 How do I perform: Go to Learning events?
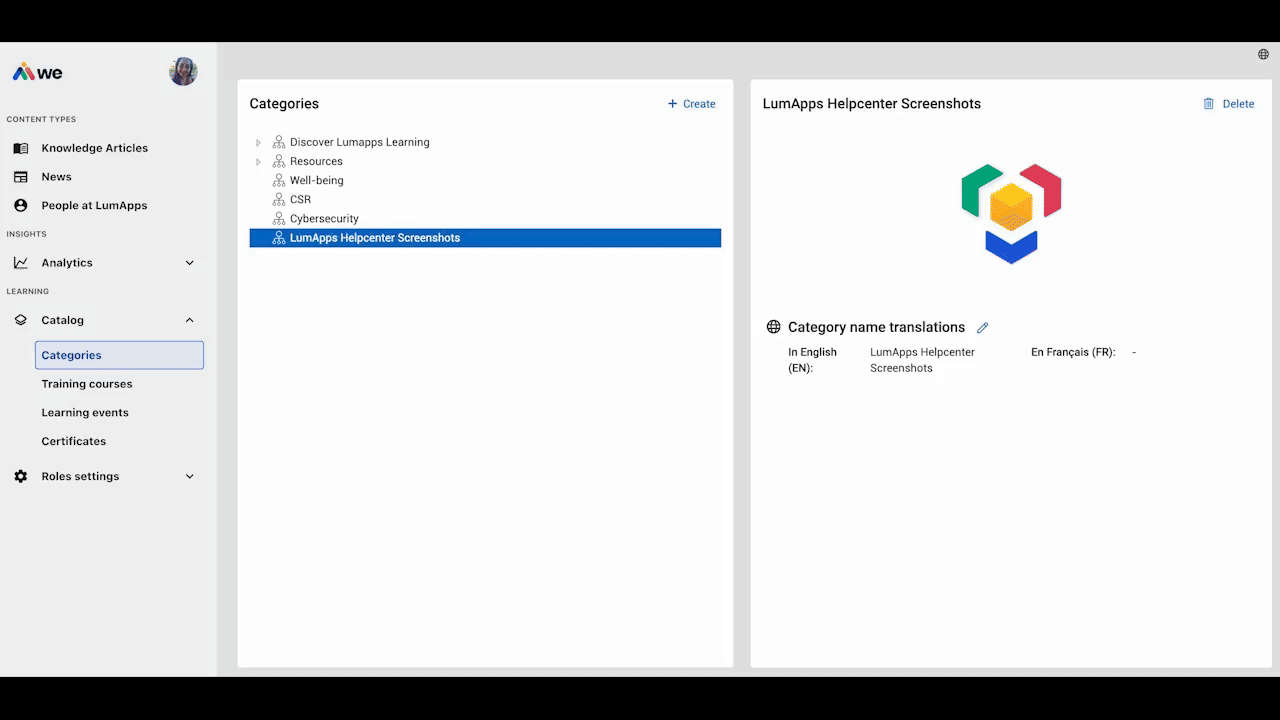[85, 412]
